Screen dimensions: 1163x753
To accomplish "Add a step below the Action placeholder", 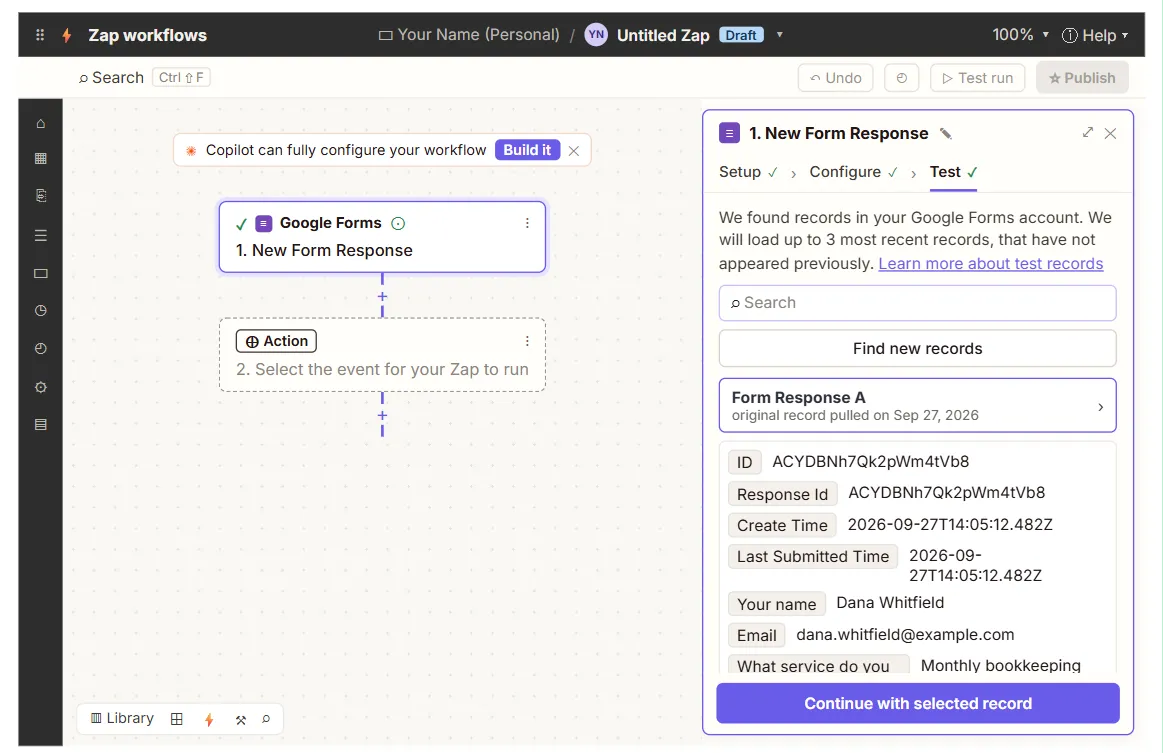I will [x=382, y=415].
